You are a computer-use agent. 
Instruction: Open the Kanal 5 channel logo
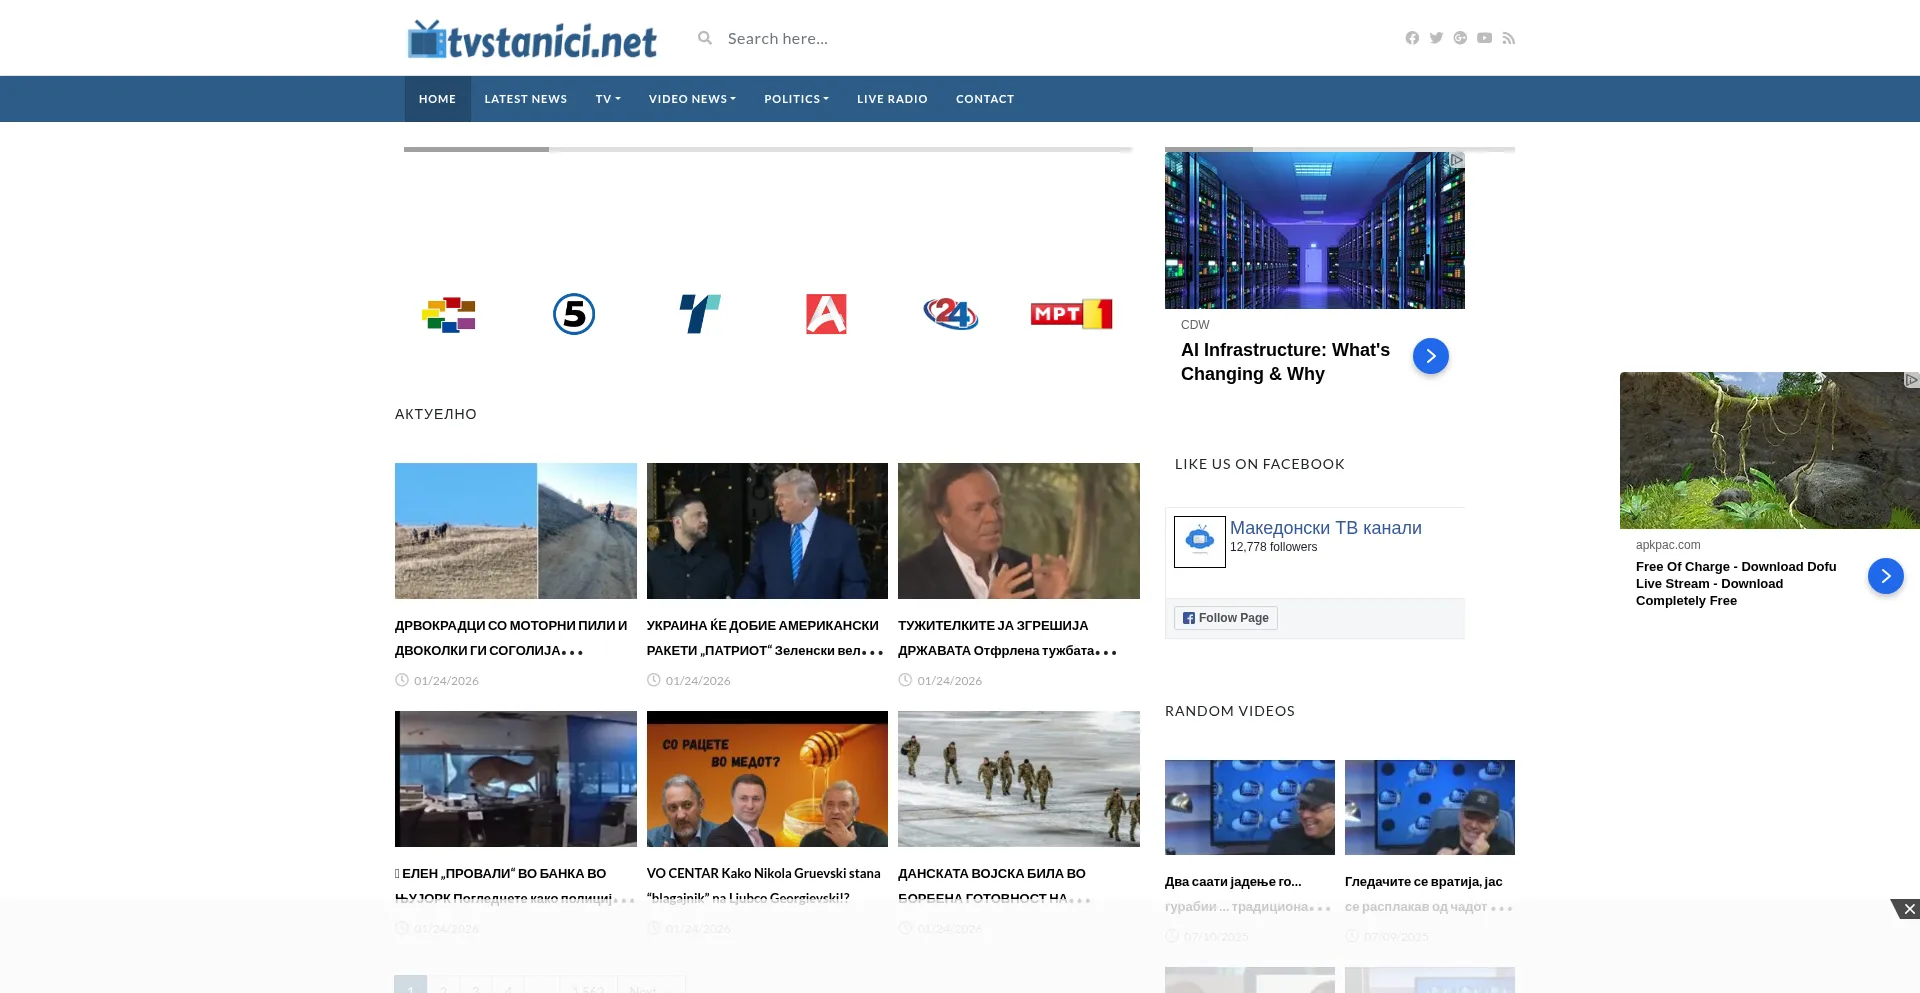coord(574,314)
